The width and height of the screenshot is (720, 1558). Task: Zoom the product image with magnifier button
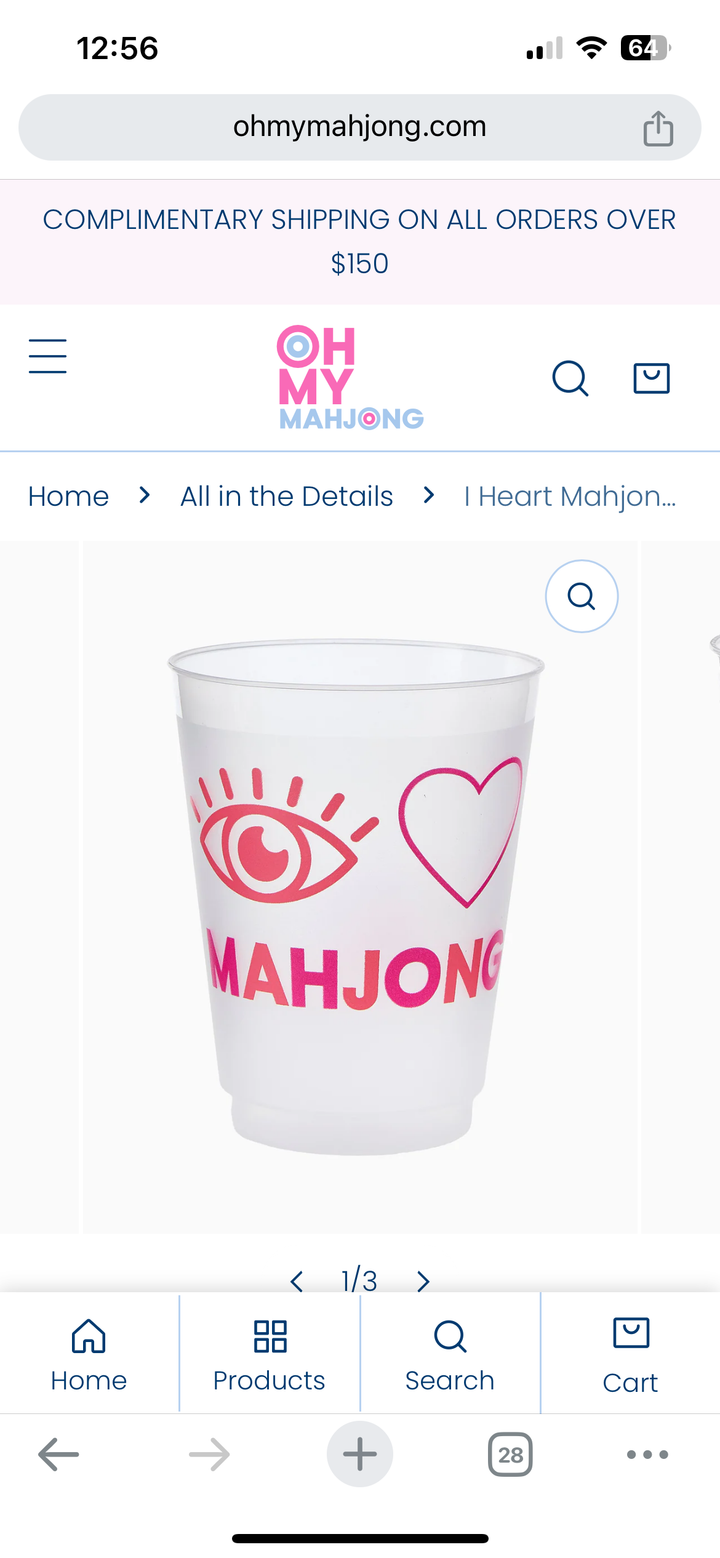tap(581, 596)
